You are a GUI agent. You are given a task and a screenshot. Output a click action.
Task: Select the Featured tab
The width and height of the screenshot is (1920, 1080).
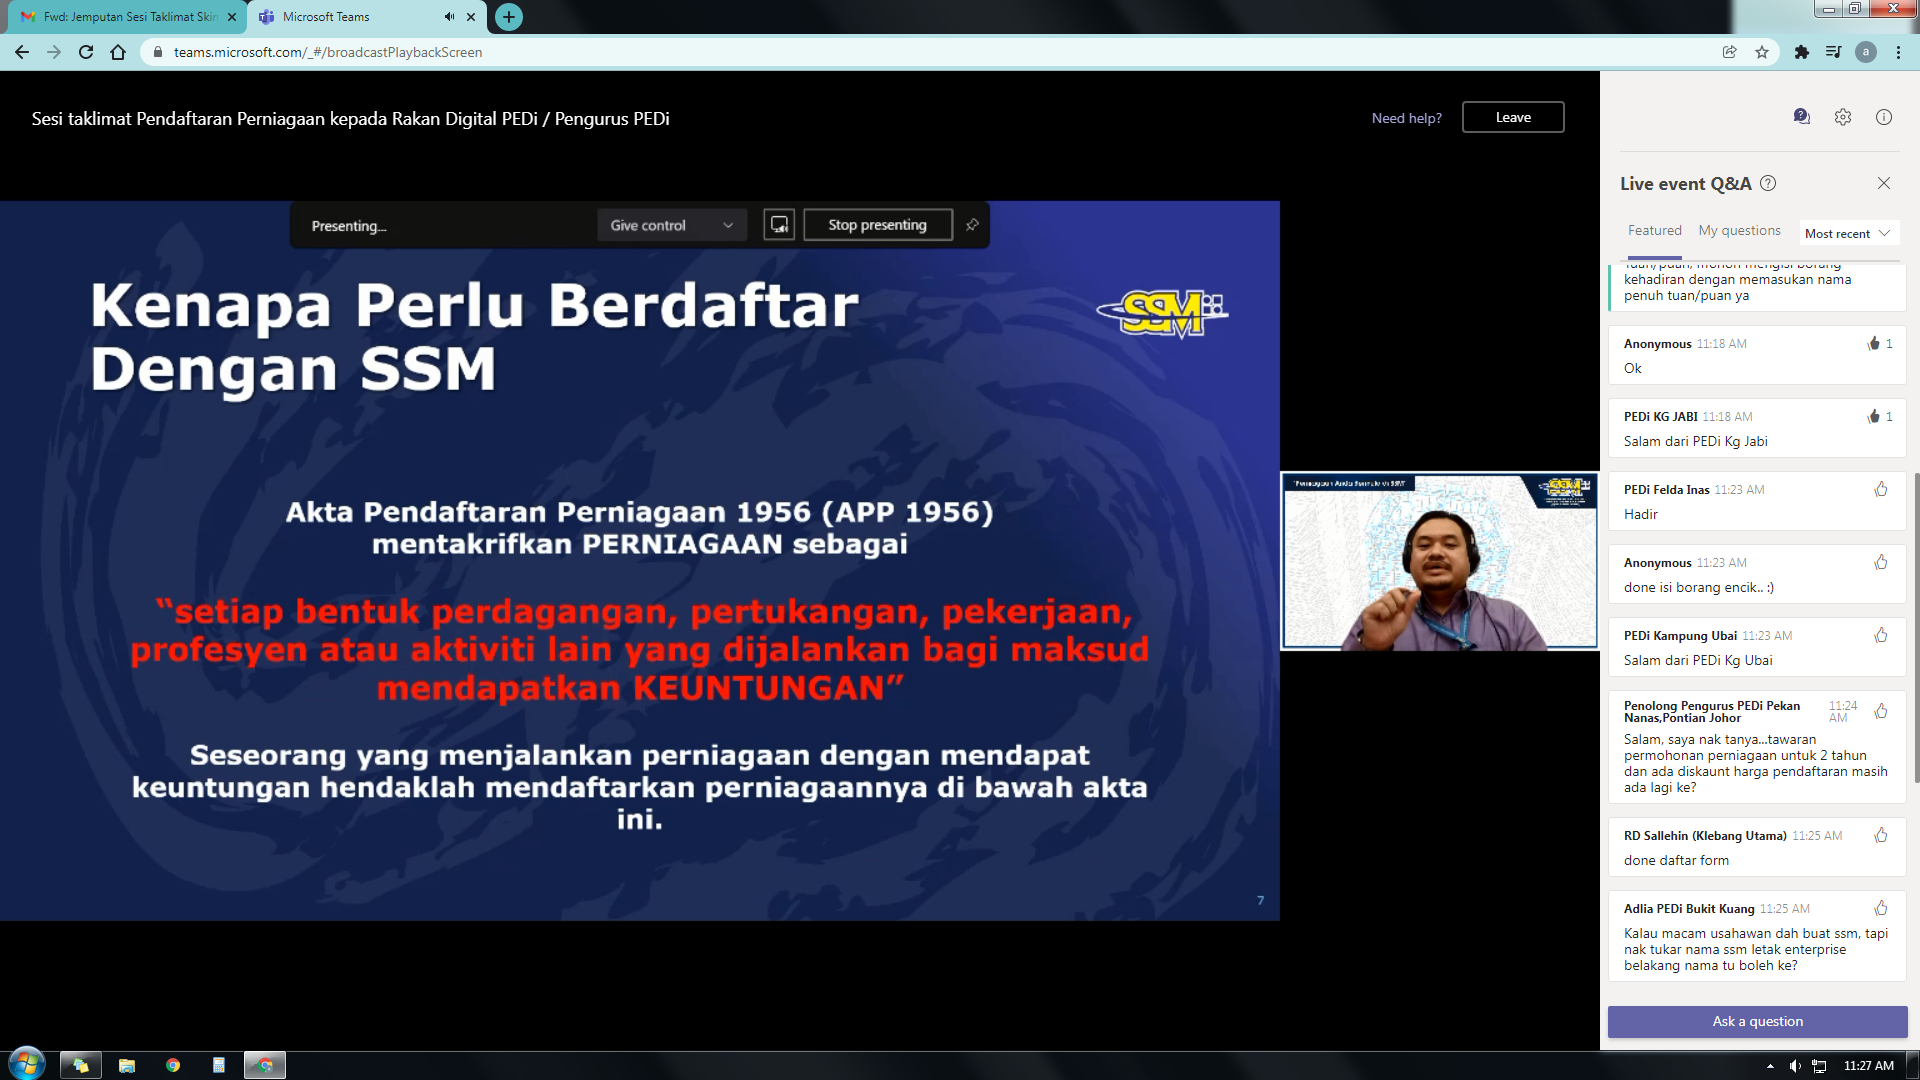1654,230
